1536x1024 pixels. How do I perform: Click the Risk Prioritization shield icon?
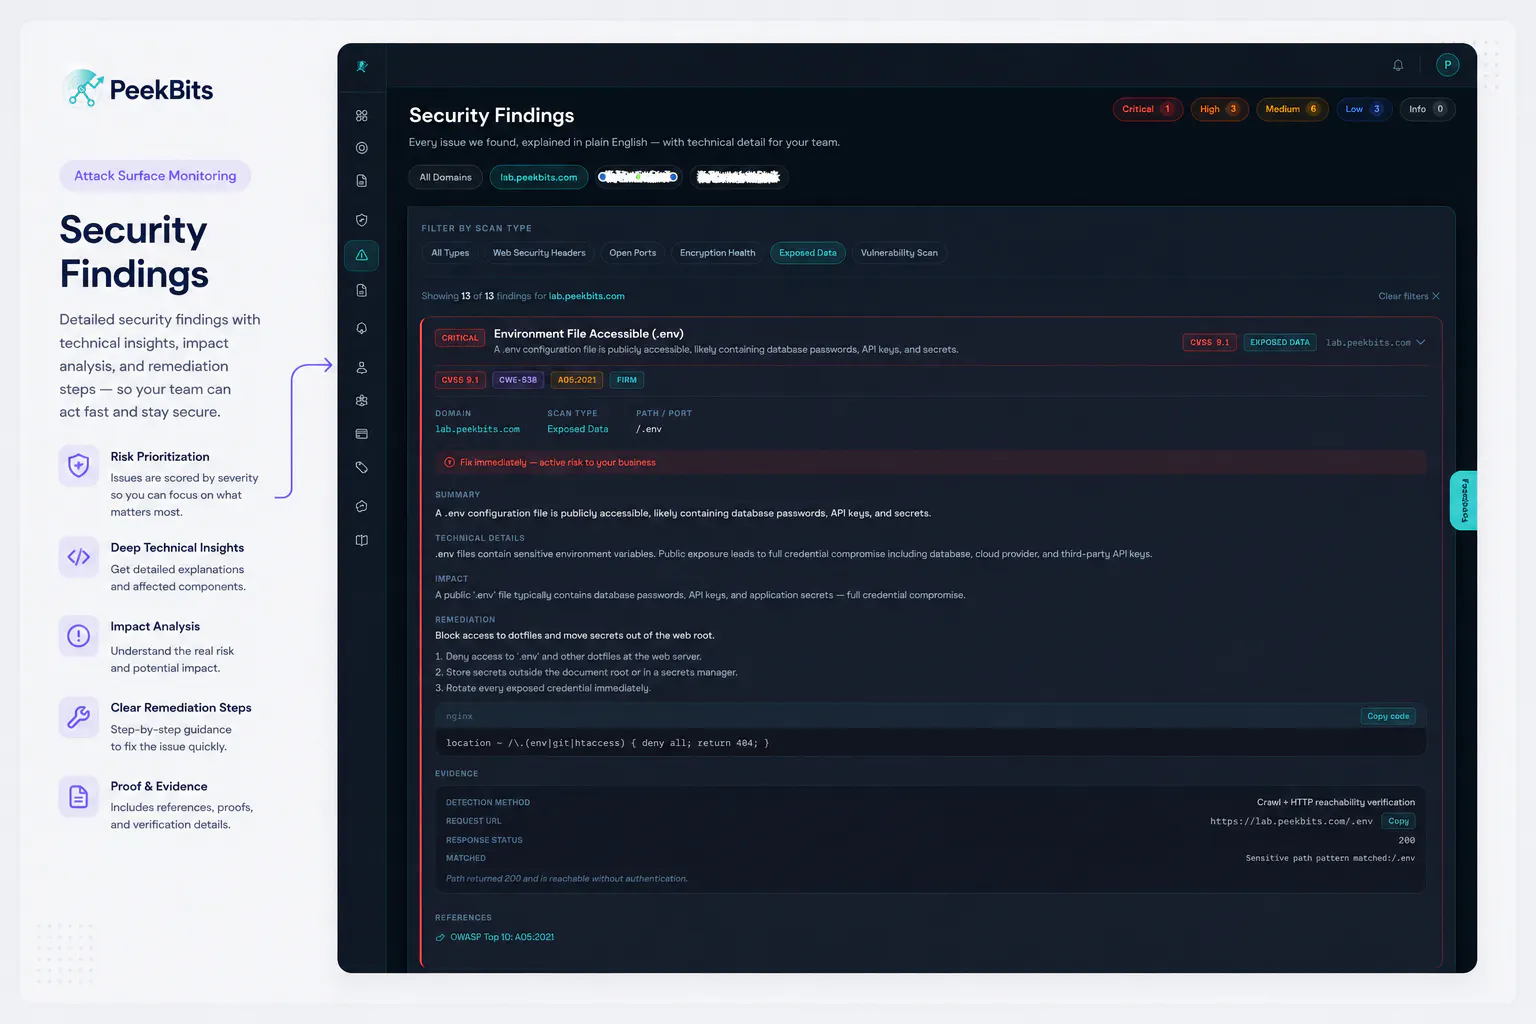tap(79, 465)
